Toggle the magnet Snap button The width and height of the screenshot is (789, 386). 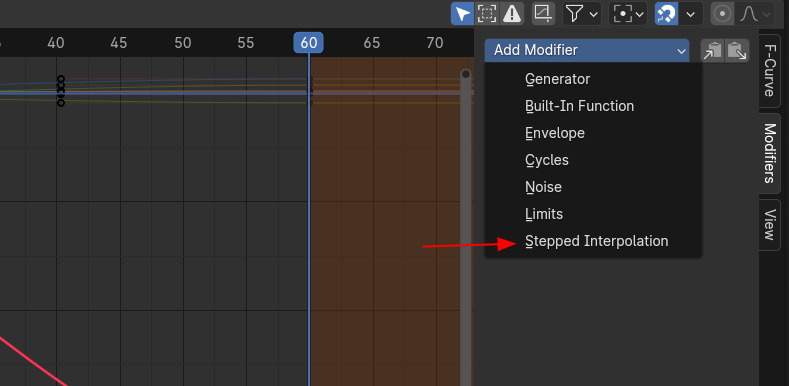(666, 14)
